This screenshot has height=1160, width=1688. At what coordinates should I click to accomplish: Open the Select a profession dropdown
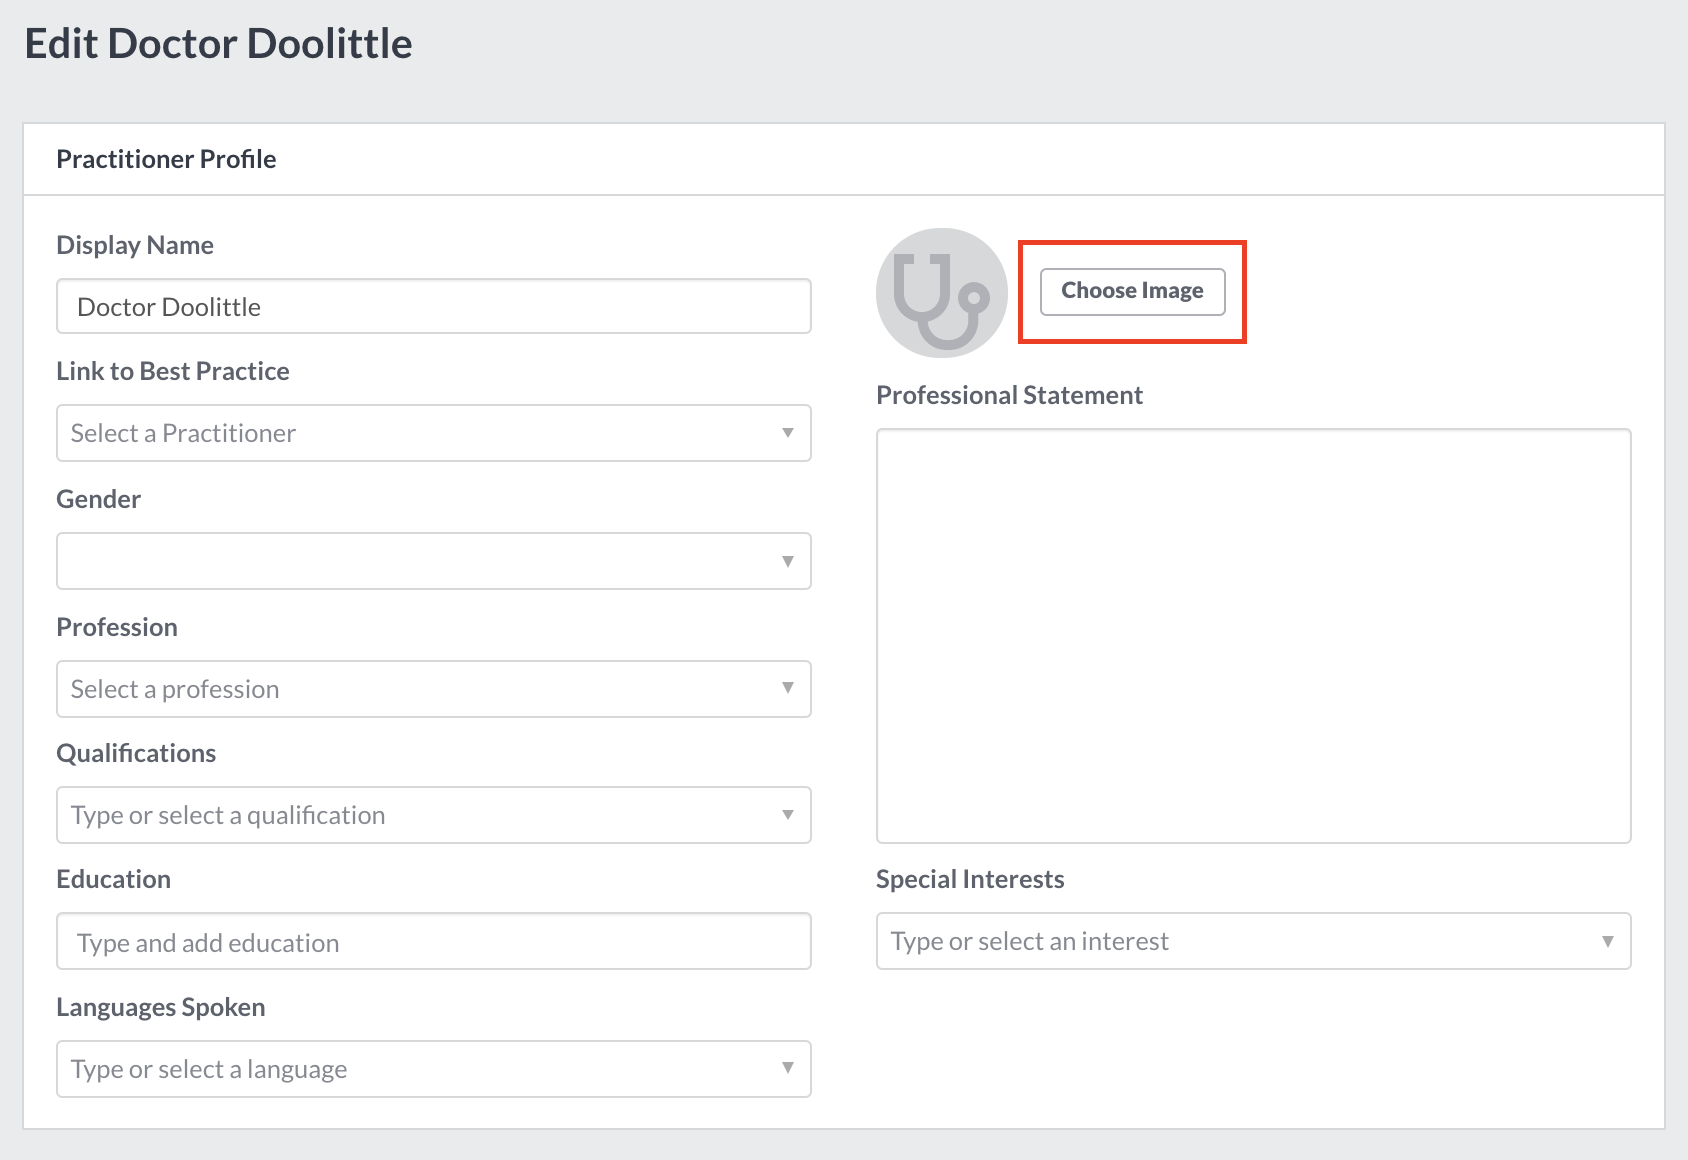point(433,689)
